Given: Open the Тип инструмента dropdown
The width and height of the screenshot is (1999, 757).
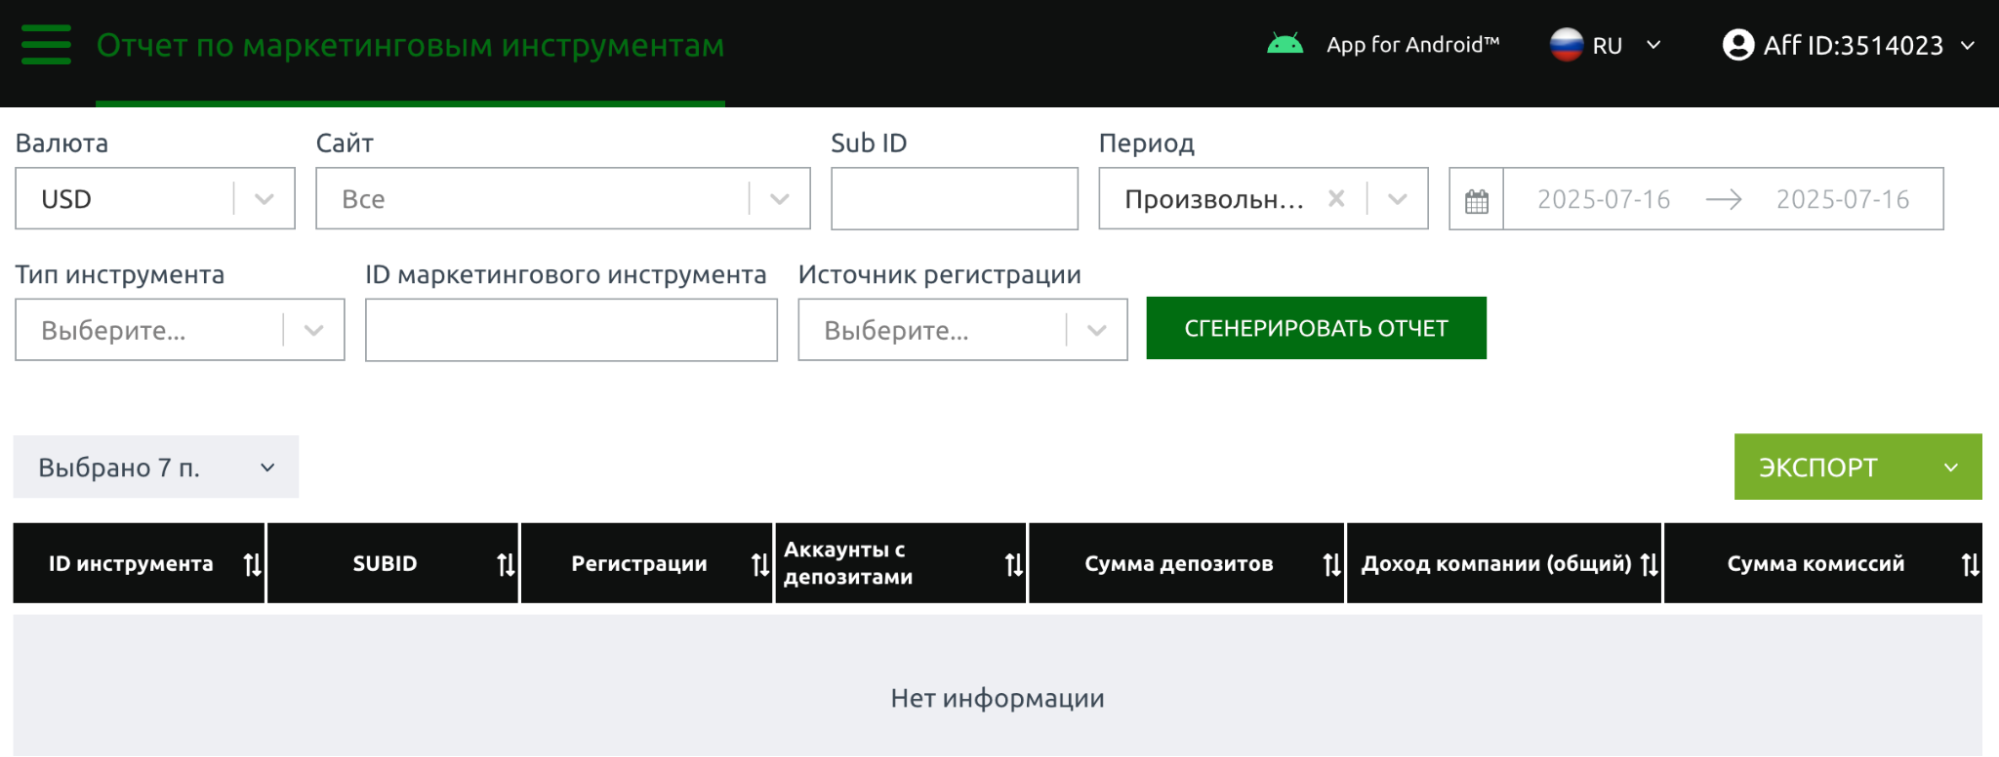Looking at the screenshot, I should pos(179,330).
